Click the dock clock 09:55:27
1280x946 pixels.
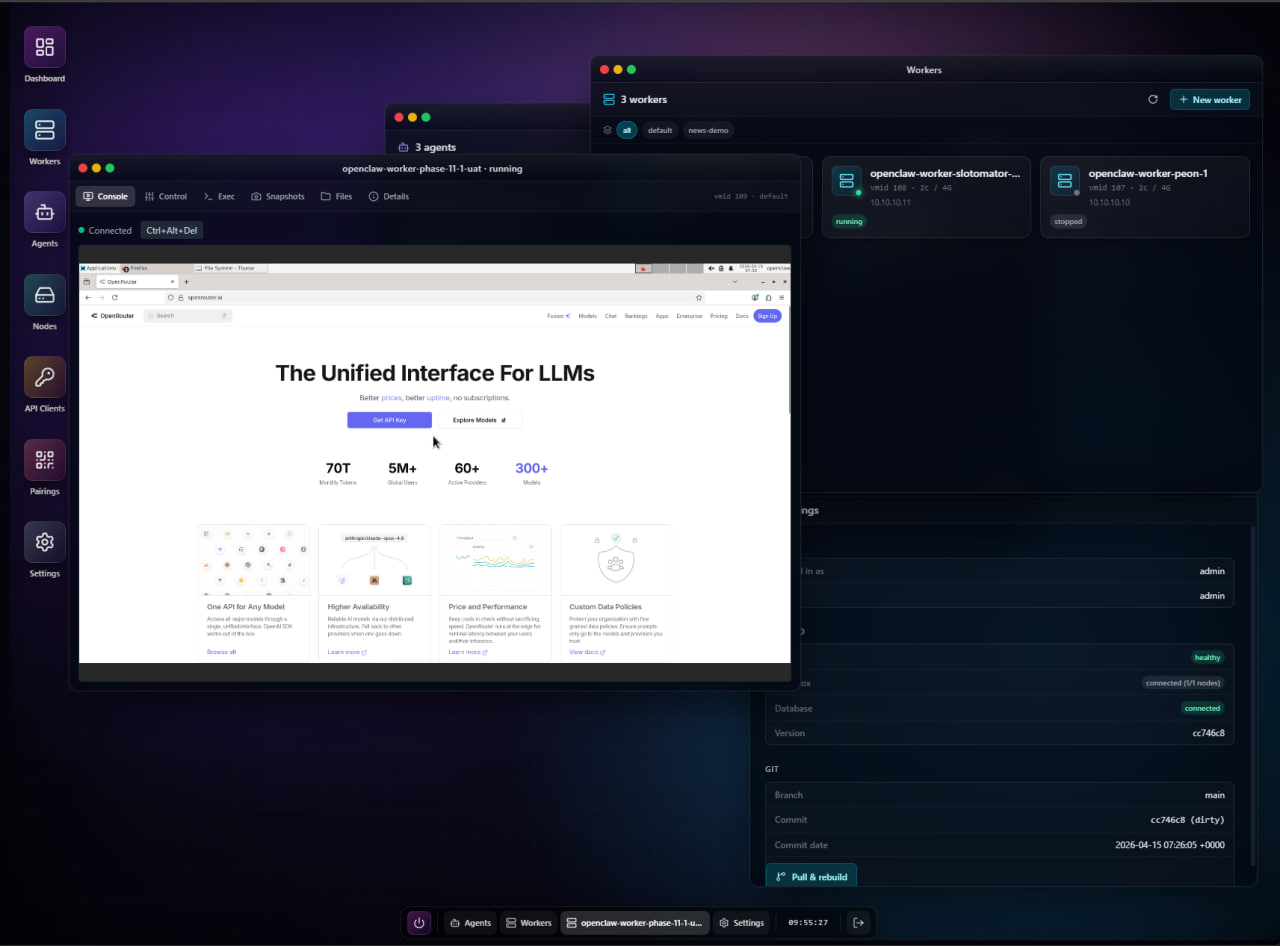808,923
